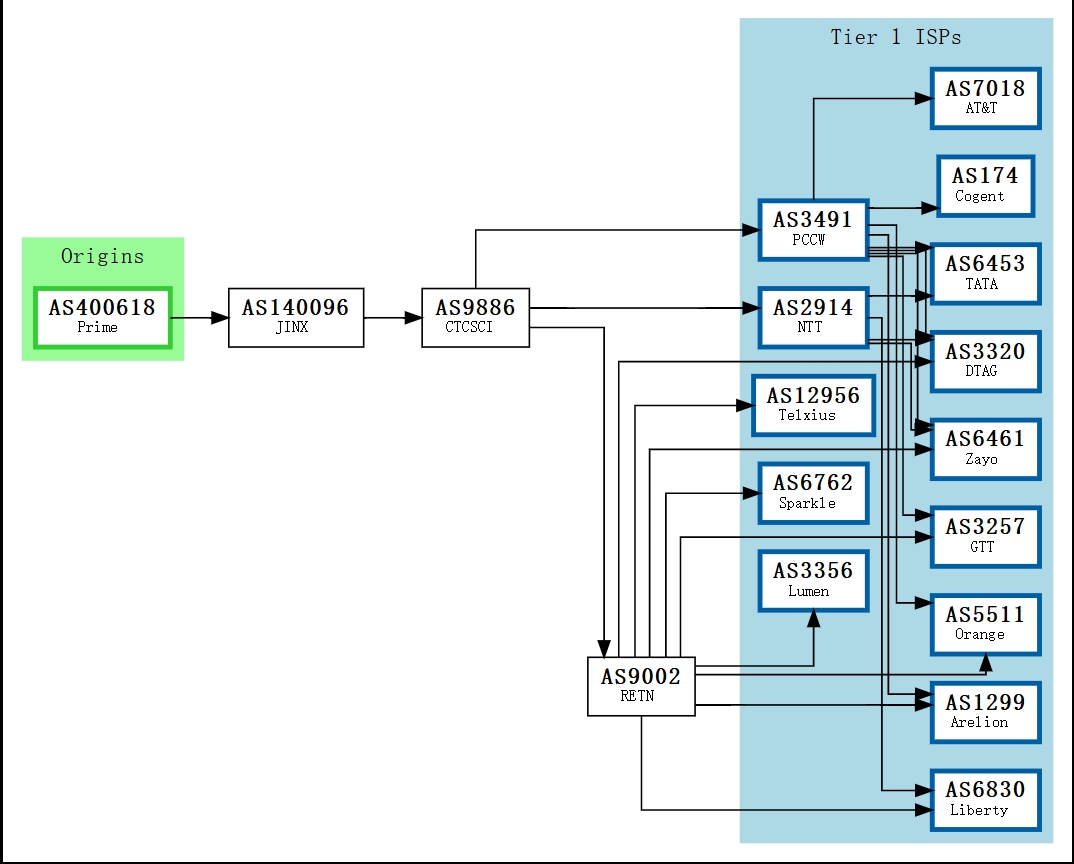Click the AS12956 Telxius node
1074x864 pixels.
(814, 406)
